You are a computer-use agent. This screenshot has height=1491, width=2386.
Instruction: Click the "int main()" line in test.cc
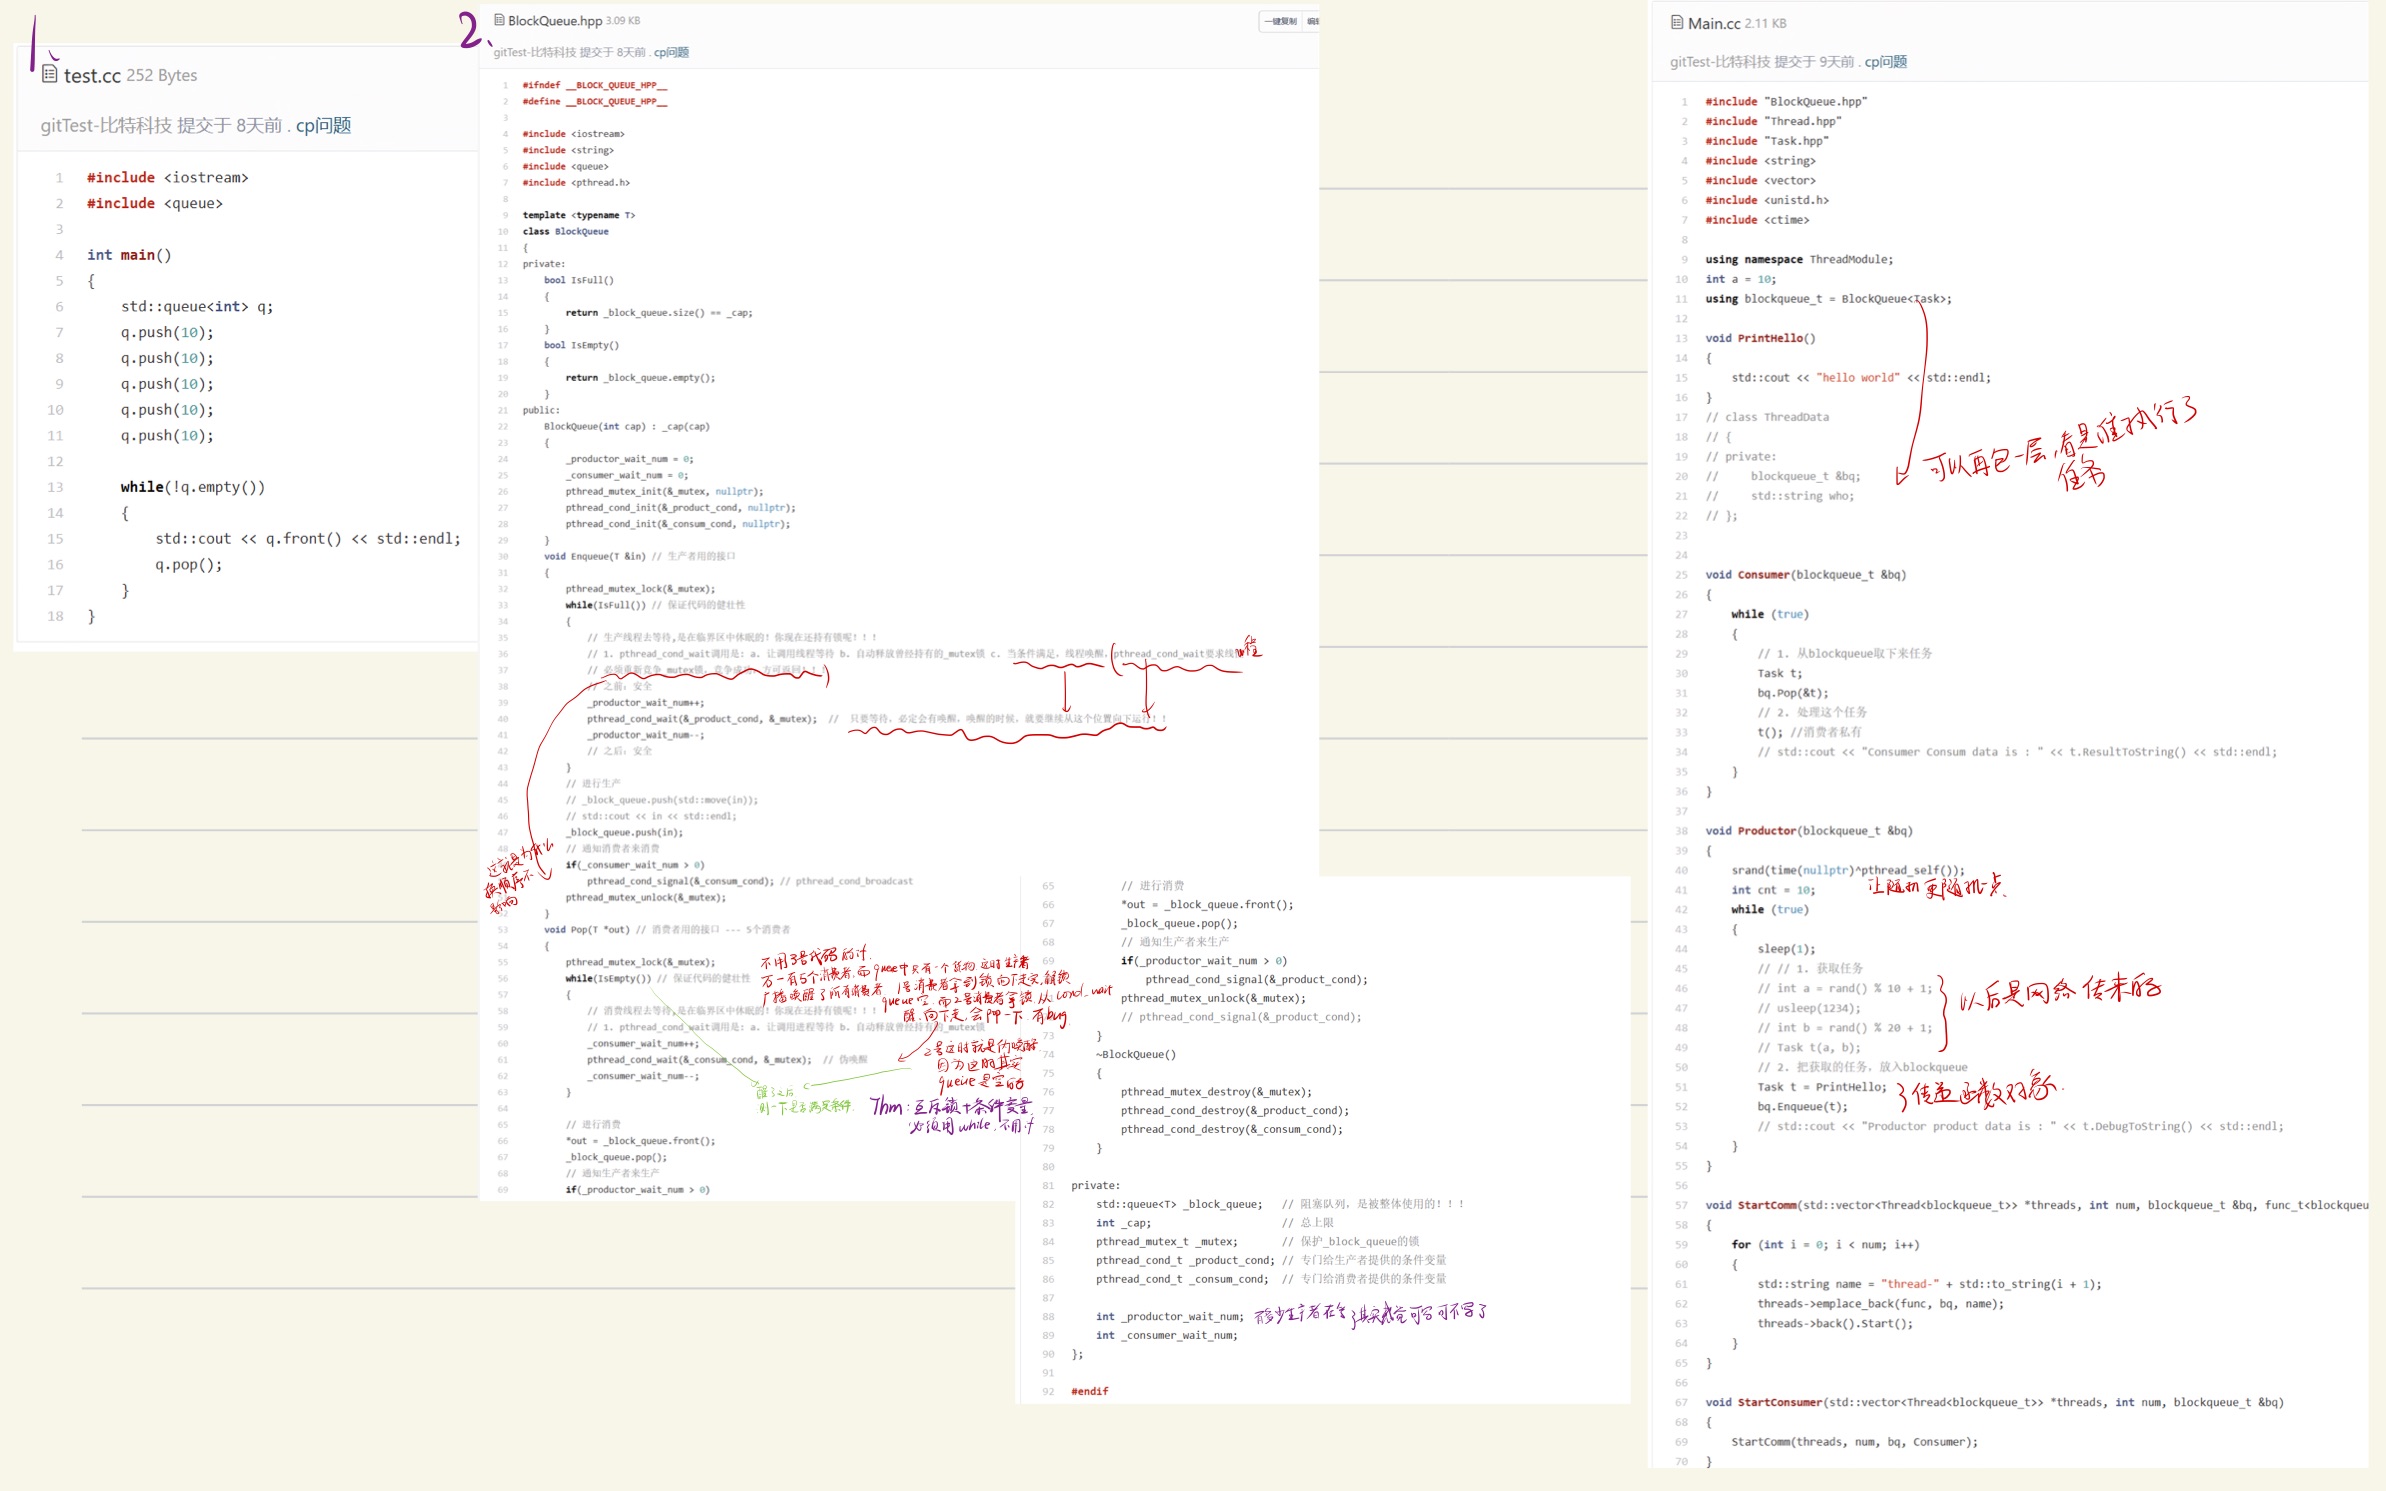pyautogui.click(x=129, y=255)
